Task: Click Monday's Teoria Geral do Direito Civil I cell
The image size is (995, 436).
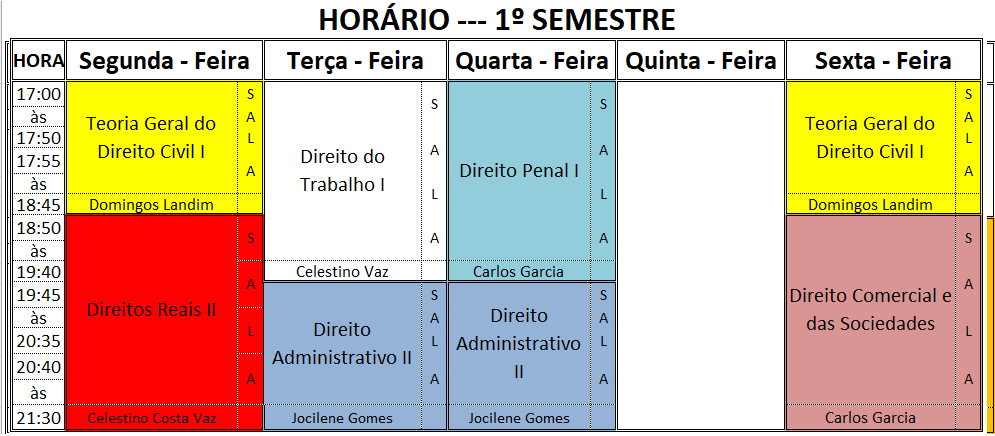Action: click(x=151, y=138)
